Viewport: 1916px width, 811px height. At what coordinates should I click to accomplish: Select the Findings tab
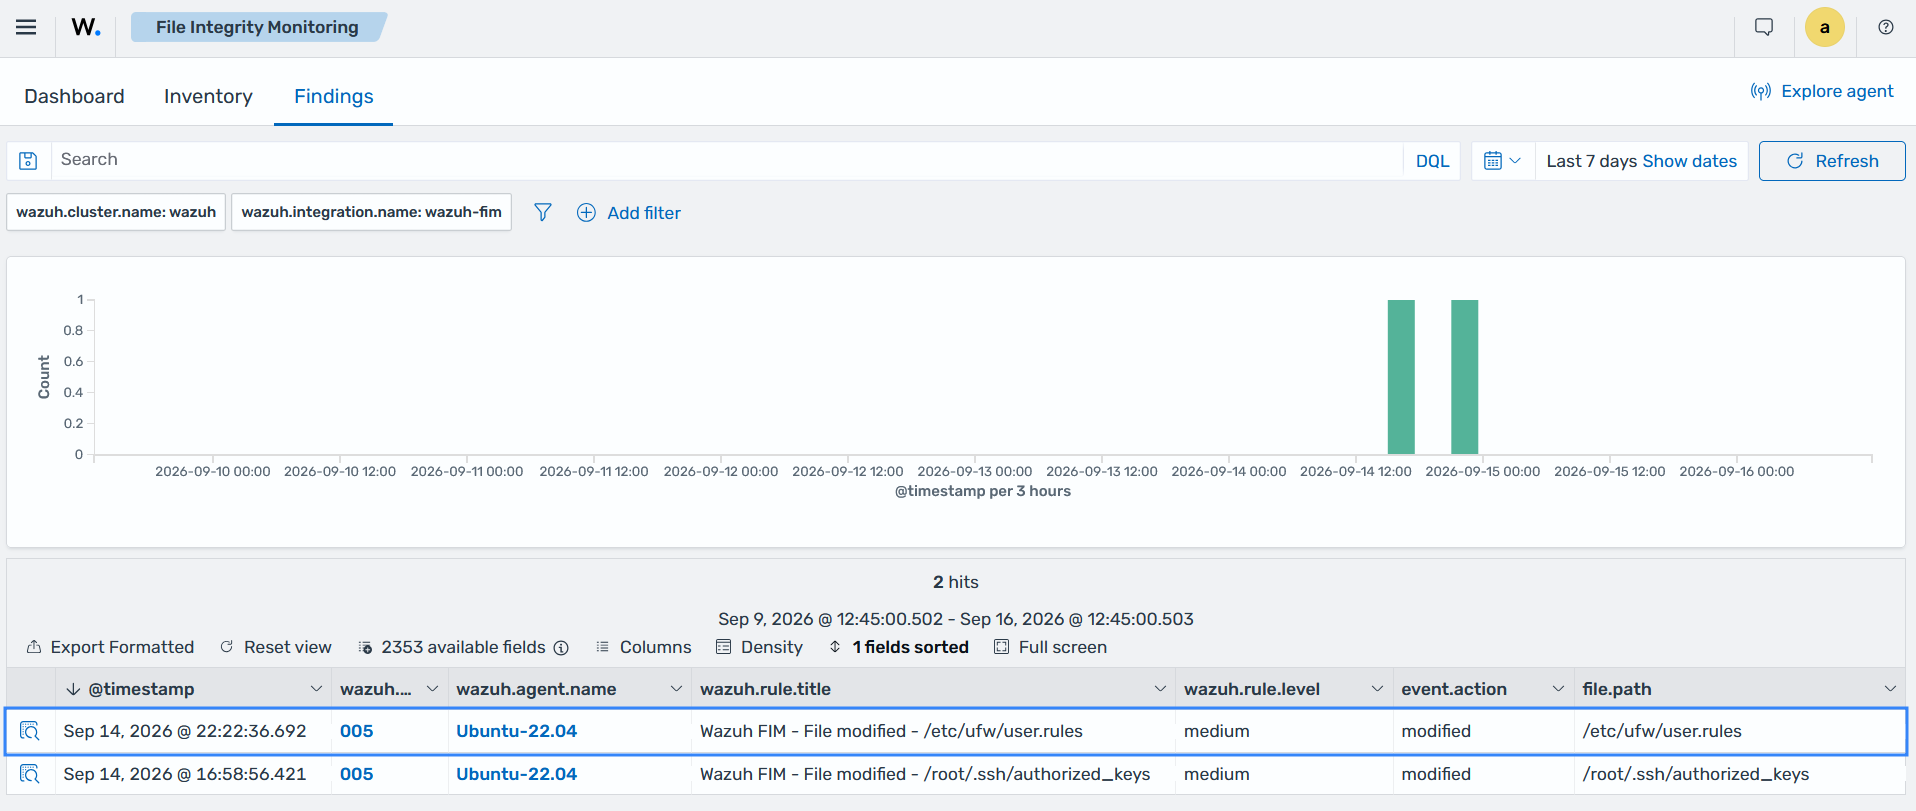click(x=334, y=96)
